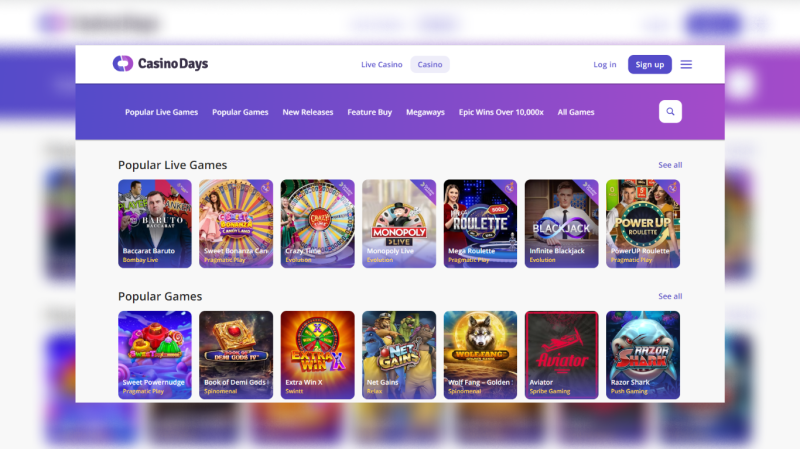Switch to Live Casino tab
800x449 pixels.
(x=381, y=64)
